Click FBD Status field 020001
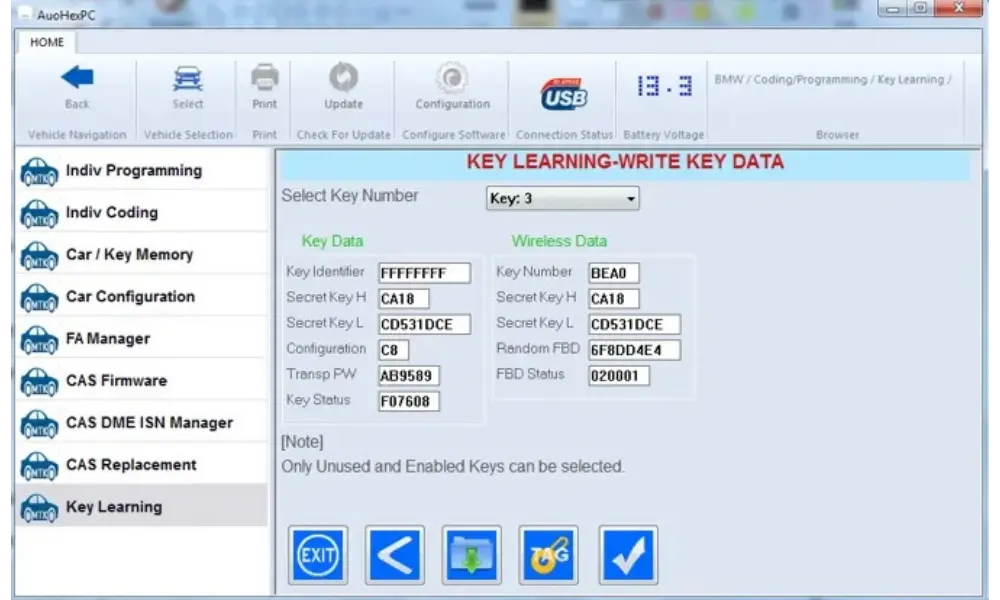The height and width of the screenshot is (600, 1000). coord(619,376)
